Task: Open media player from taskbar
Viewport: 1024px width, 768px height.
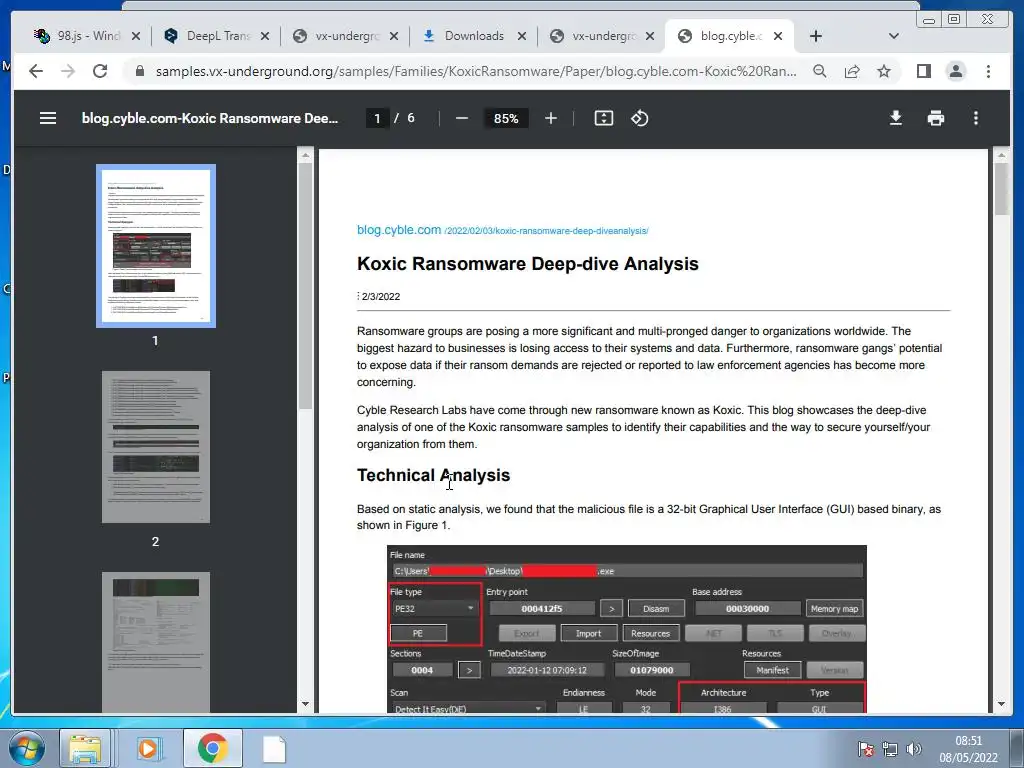Action: coord(148,748)
